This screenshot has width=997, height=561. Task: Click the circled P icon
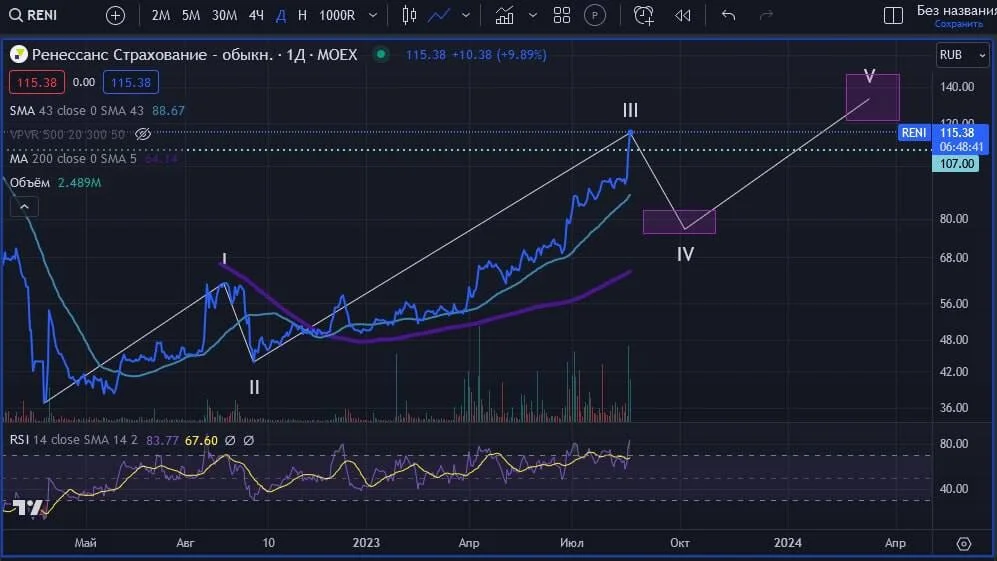tap(595, 15)
